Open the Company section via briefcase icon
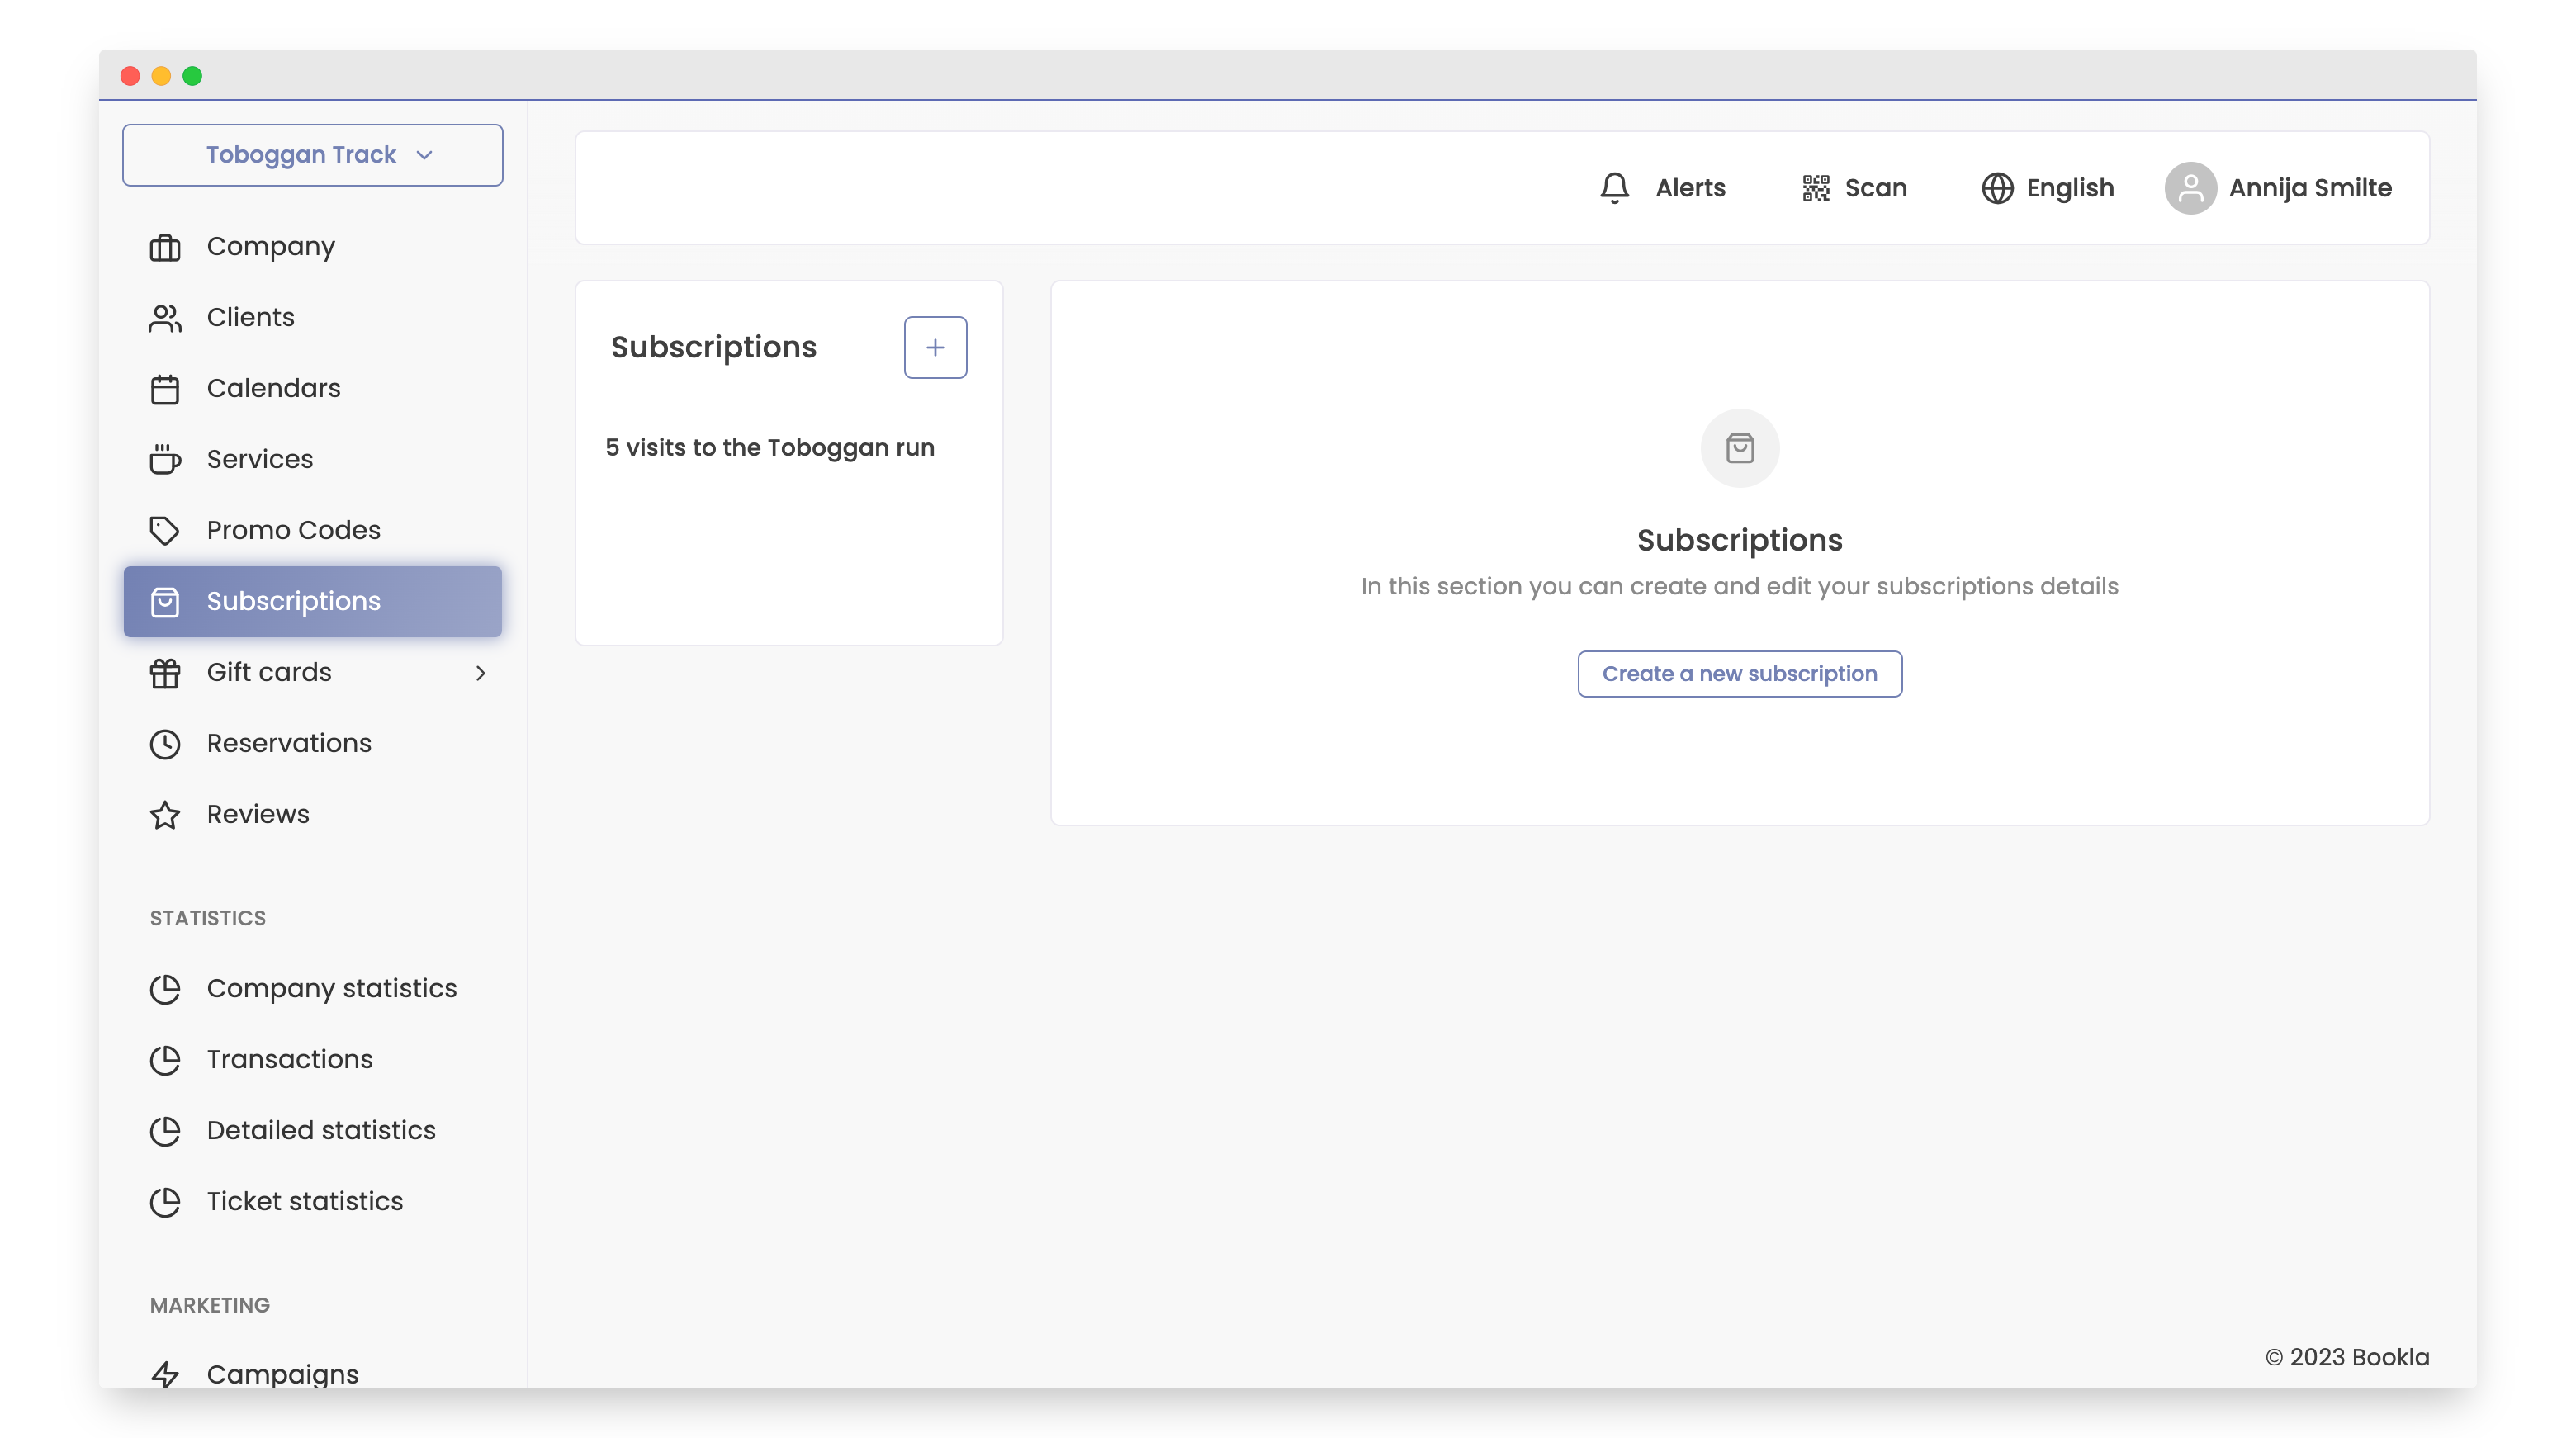This screenshot has height=1438, width=2576. (165, 246)
